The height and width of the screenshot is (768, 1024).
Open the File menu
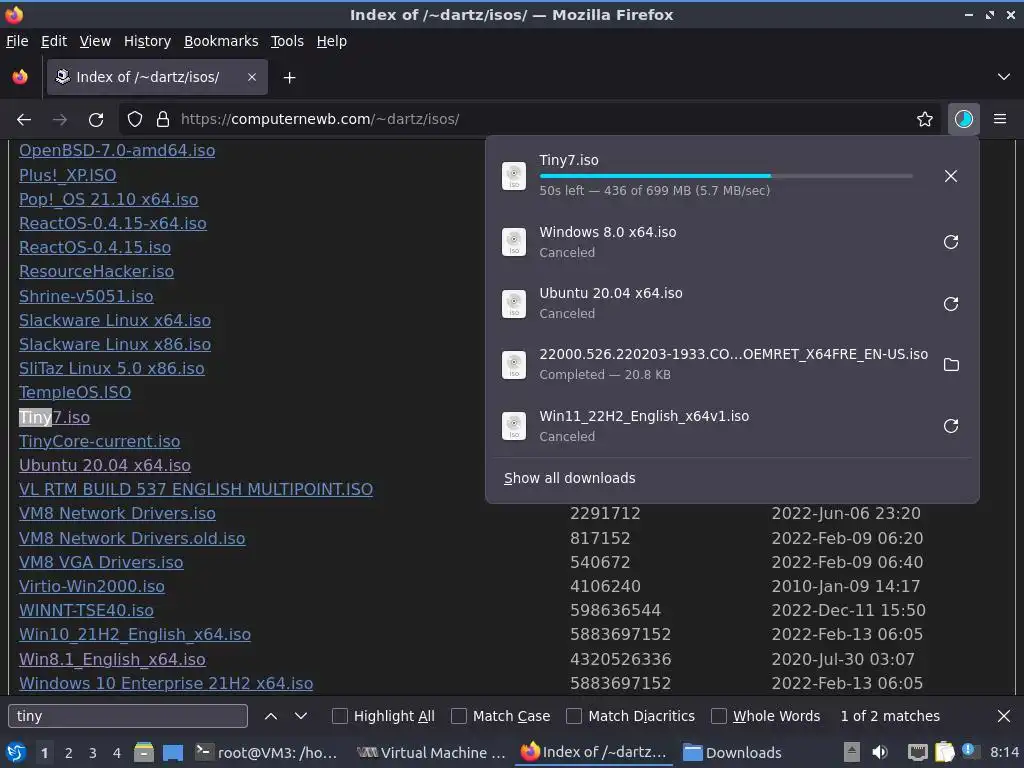click(17, 41)
